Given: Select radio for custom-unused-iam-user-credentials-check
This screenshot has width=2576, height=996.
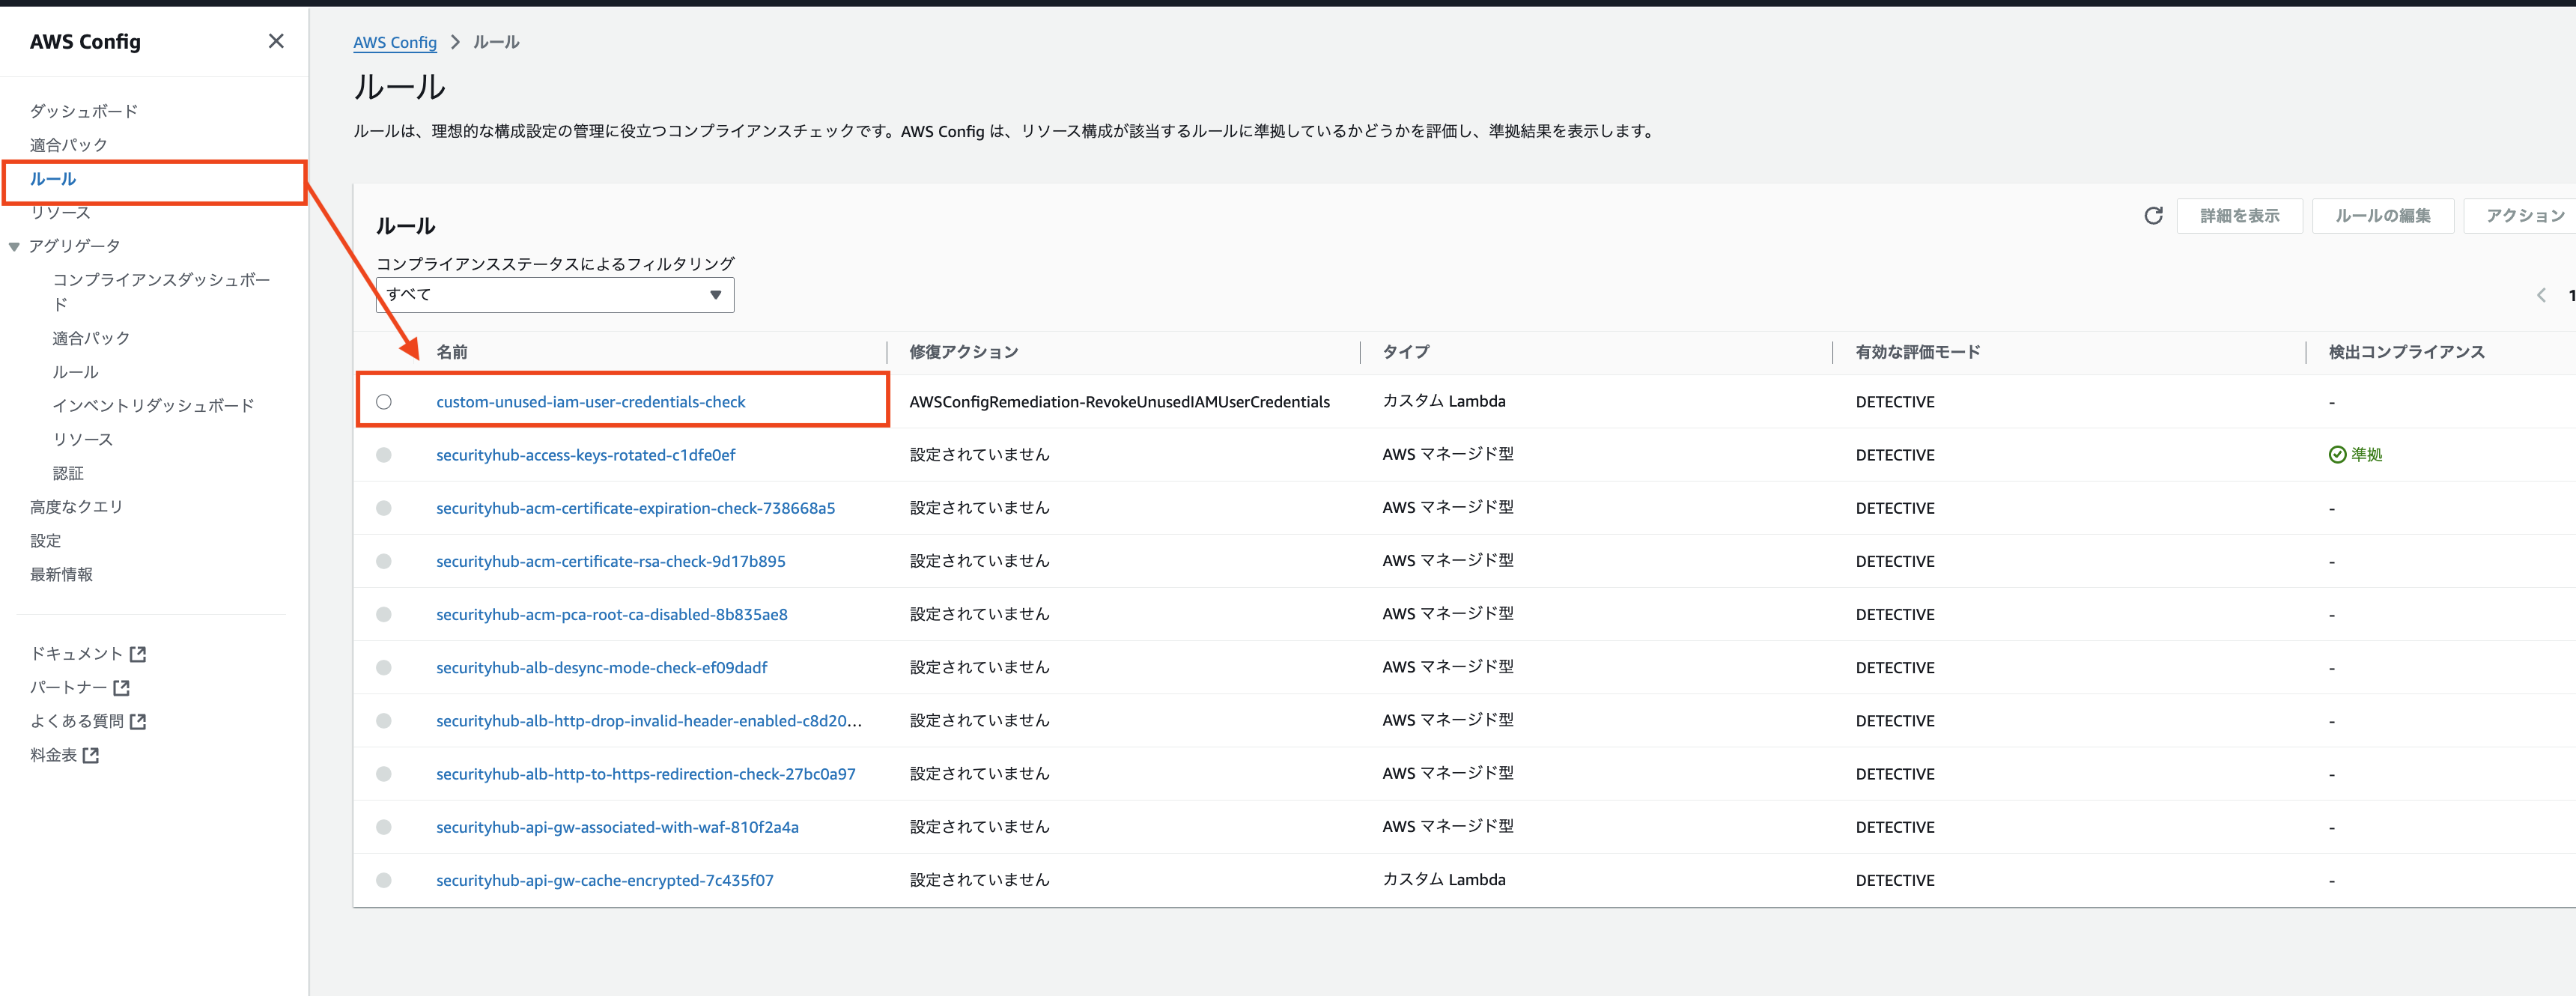Looking at the screenshot, I should 384,402.
